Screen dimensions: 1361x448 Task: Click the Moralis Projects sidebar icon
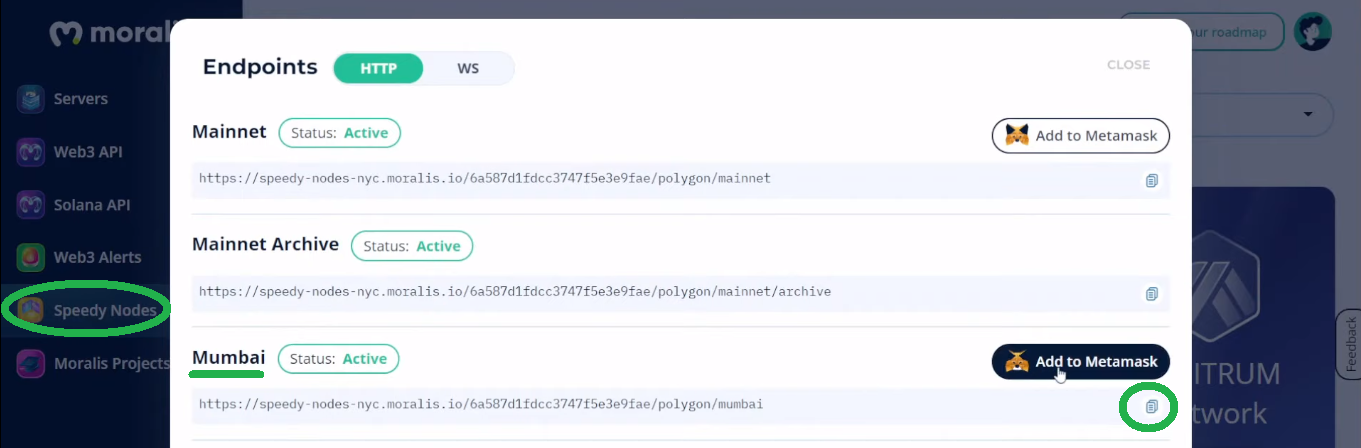point(31,363)
